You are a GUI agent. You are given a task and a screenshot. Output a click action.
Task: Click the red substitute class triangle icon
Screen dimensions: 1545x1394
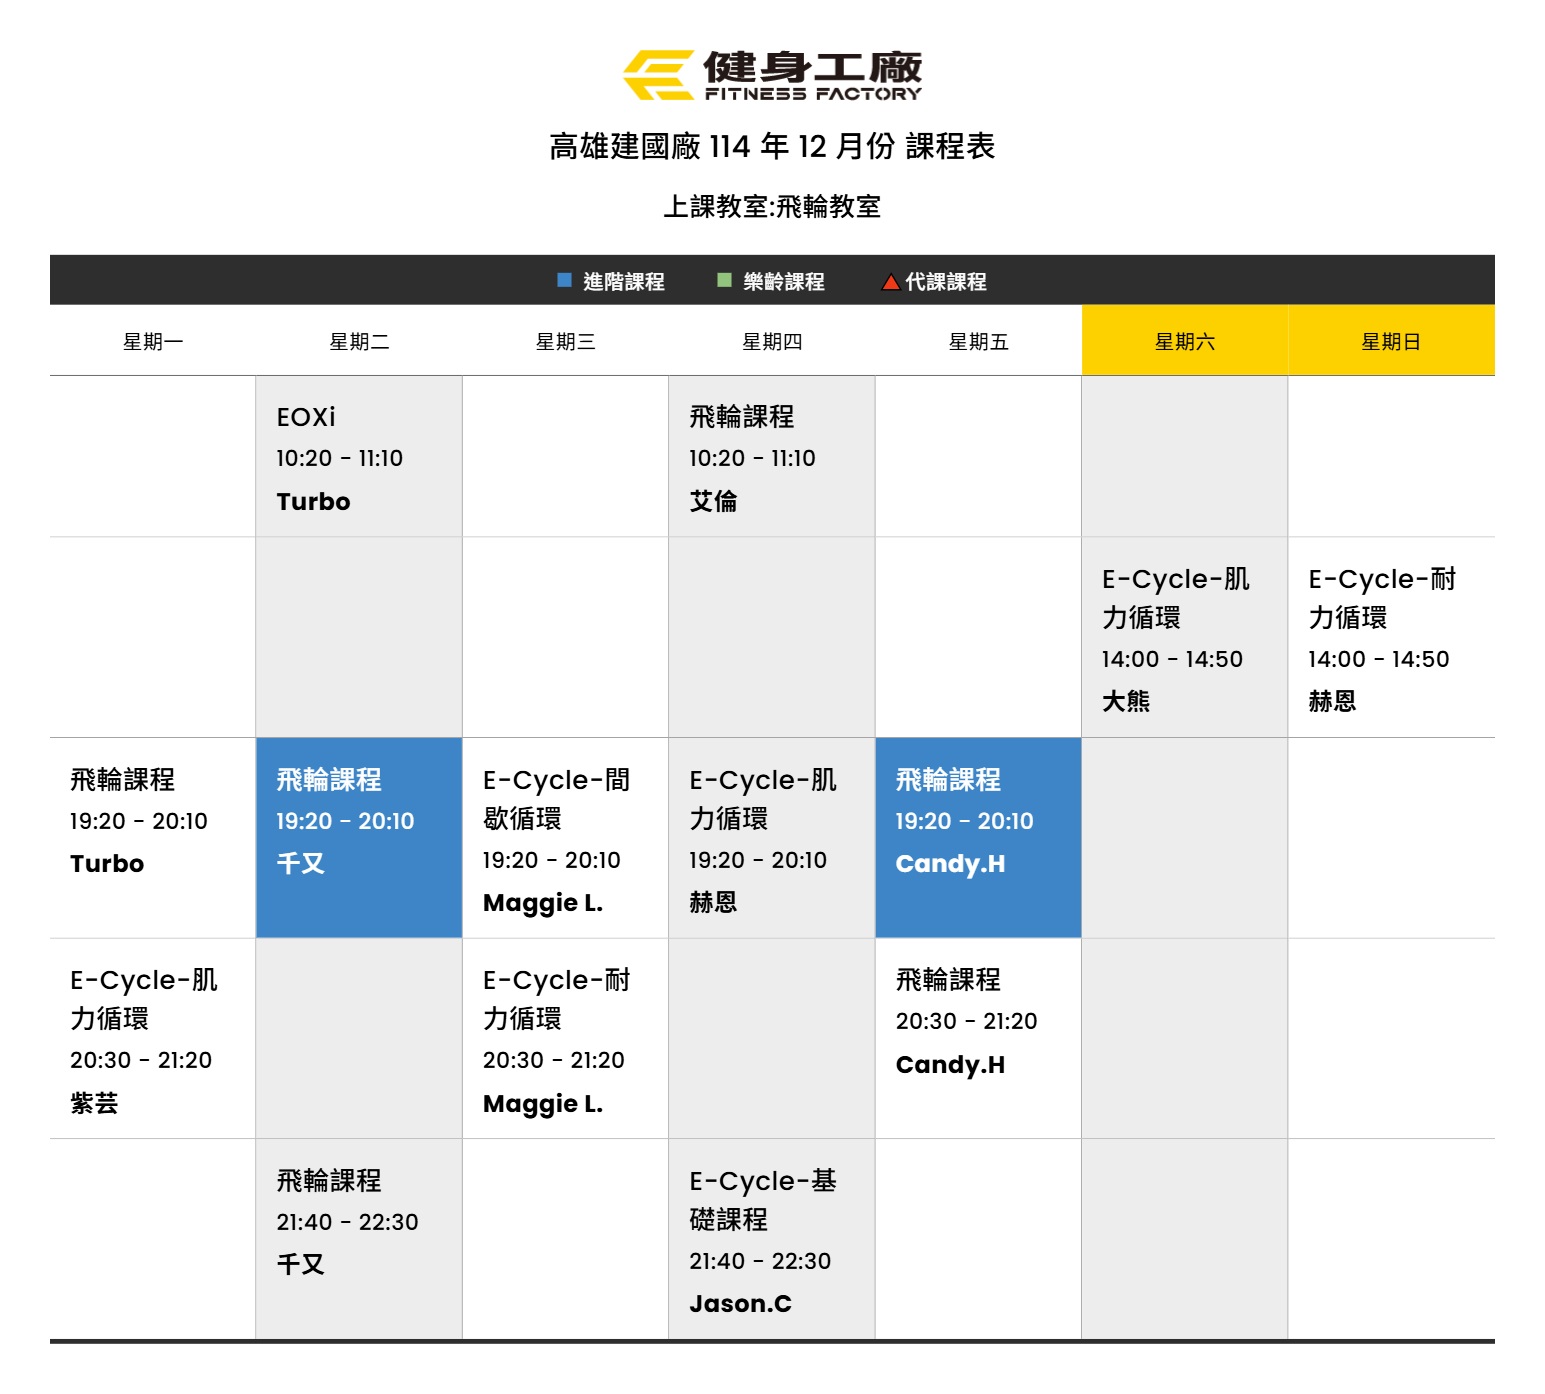point(890,282)
